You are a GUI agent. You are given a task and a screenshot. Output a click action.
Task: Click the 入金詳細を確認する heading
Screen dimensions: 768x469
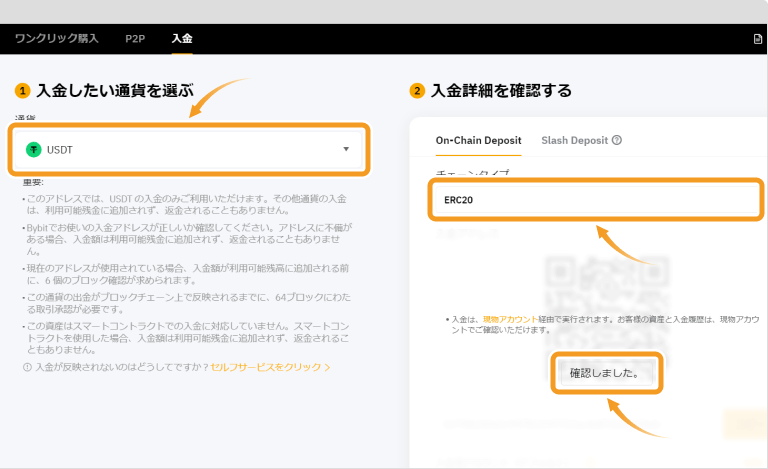(502, 91)
